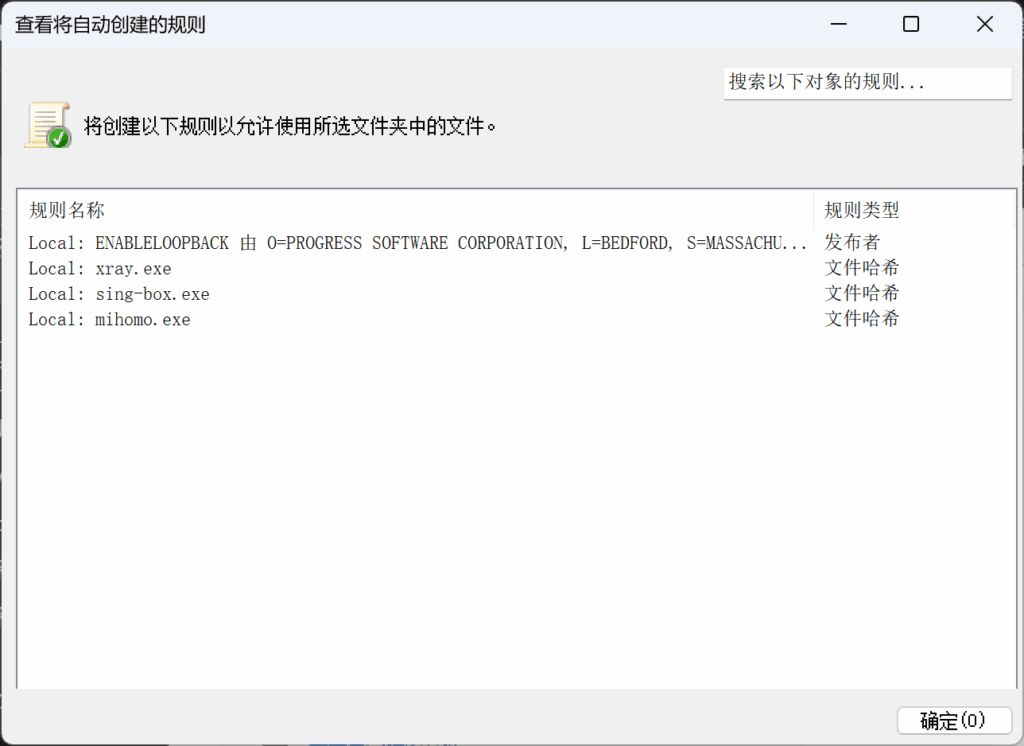The image size is (1024, 746).
Task: Click 文件哈希 type for mihomo.exe
Action: coord(861,320)
